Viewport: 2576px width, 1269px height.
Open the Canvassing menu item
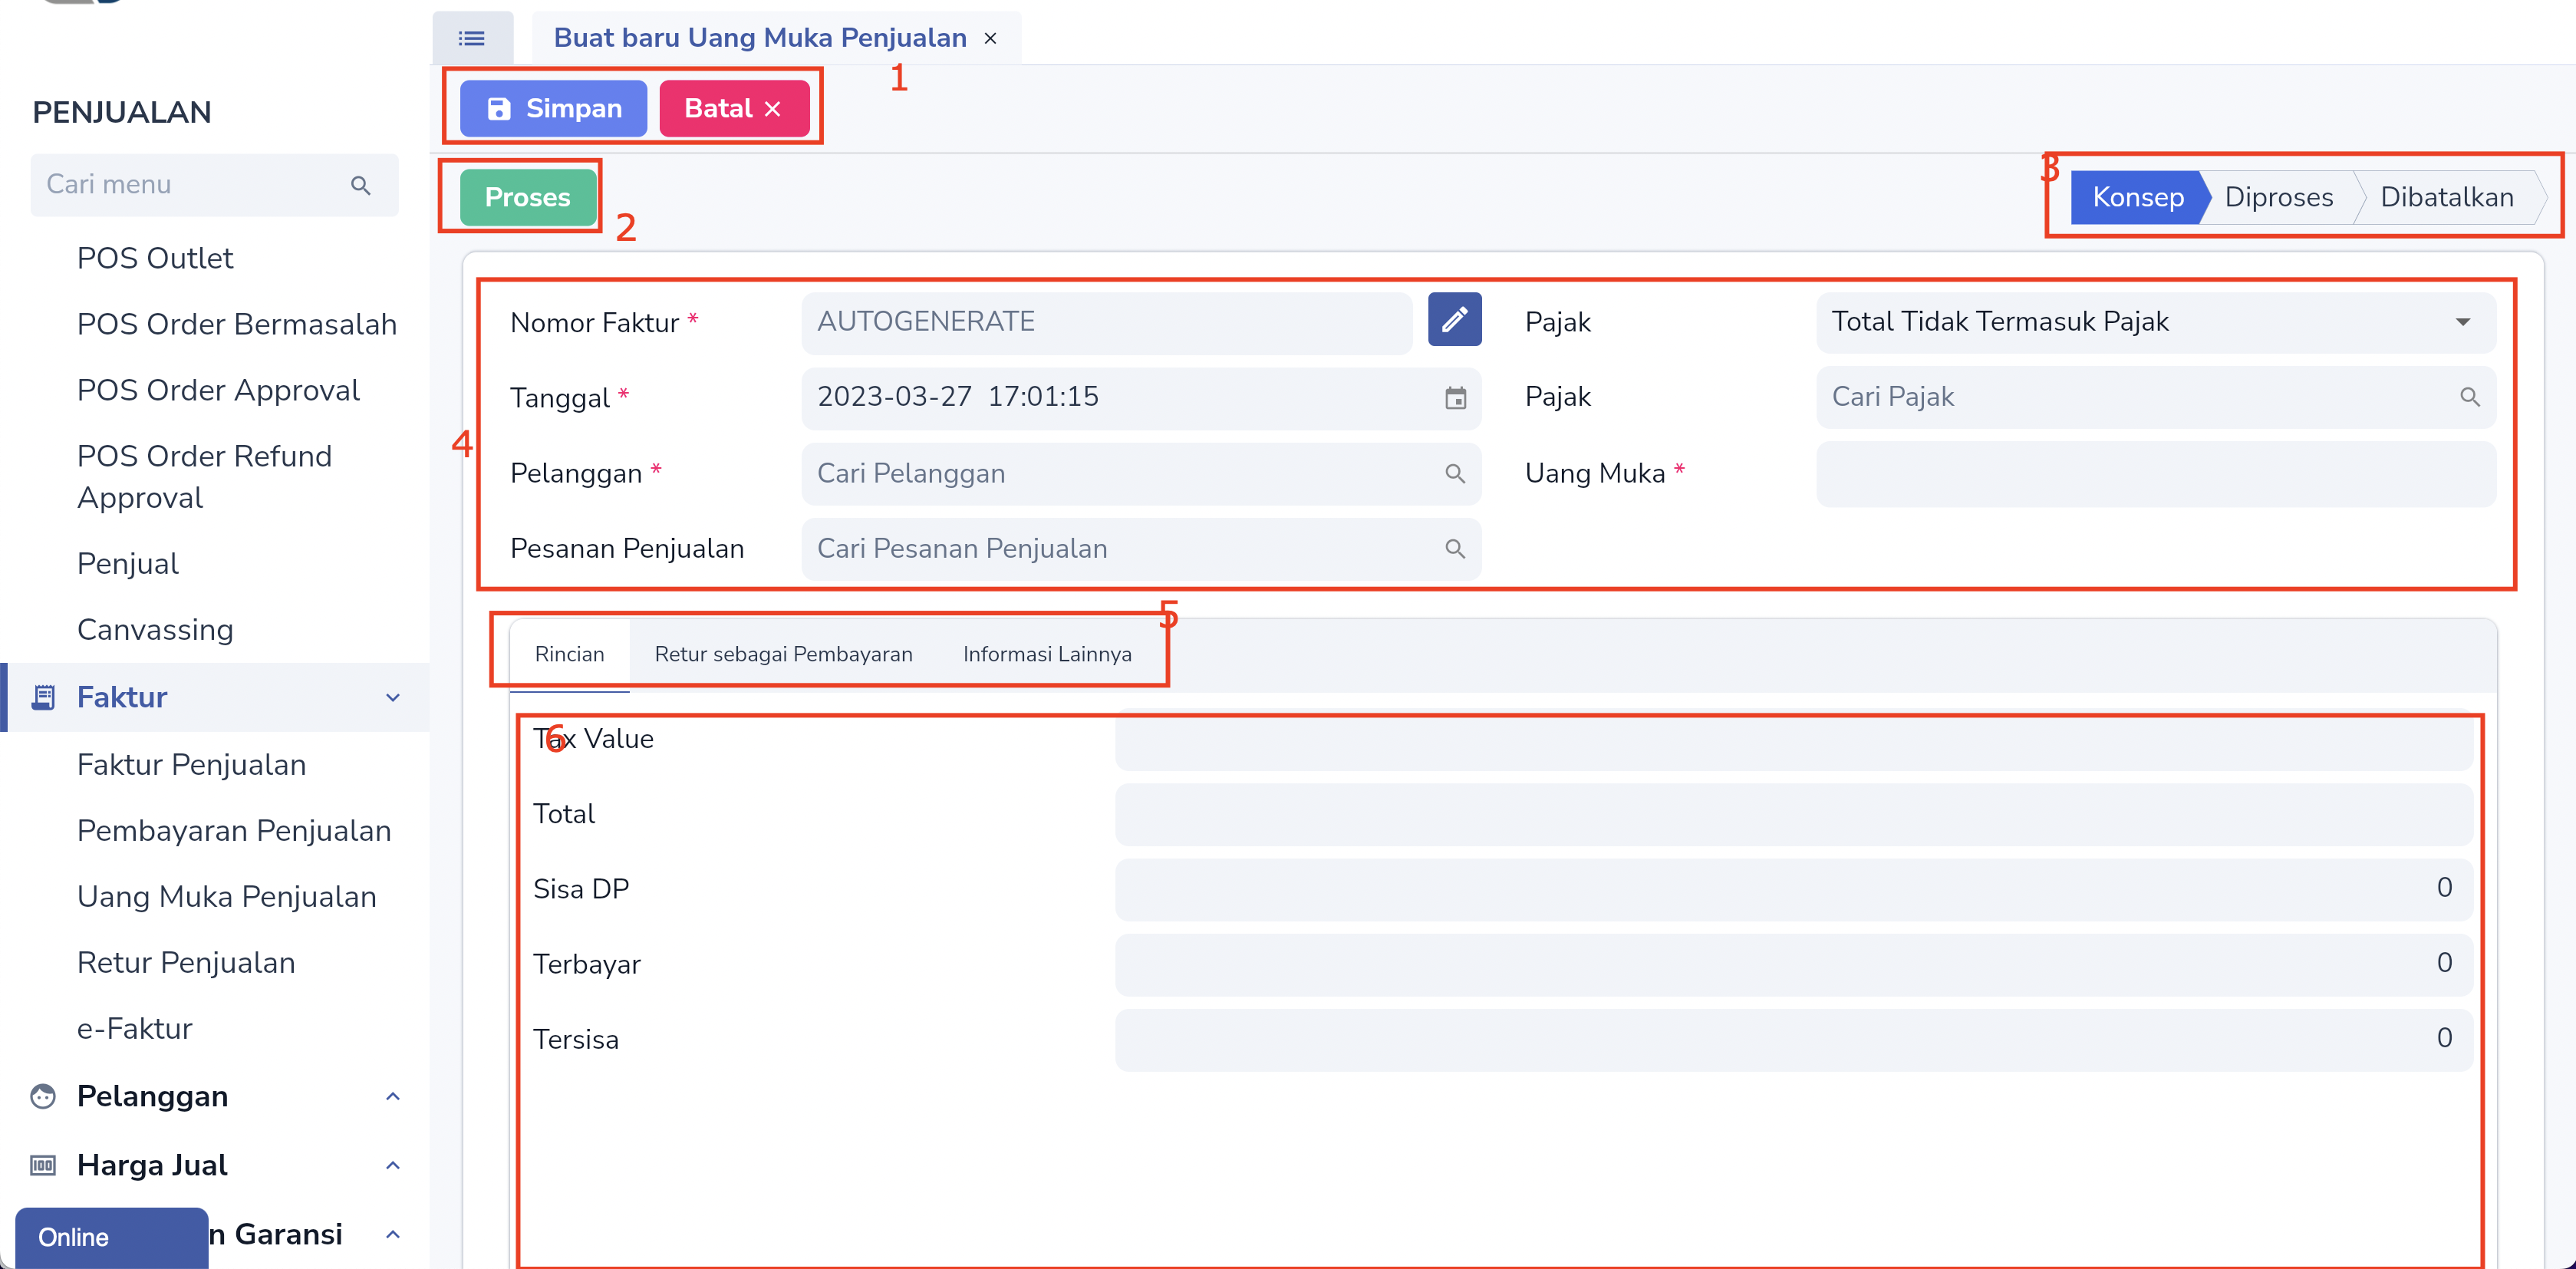pos(155,630)
